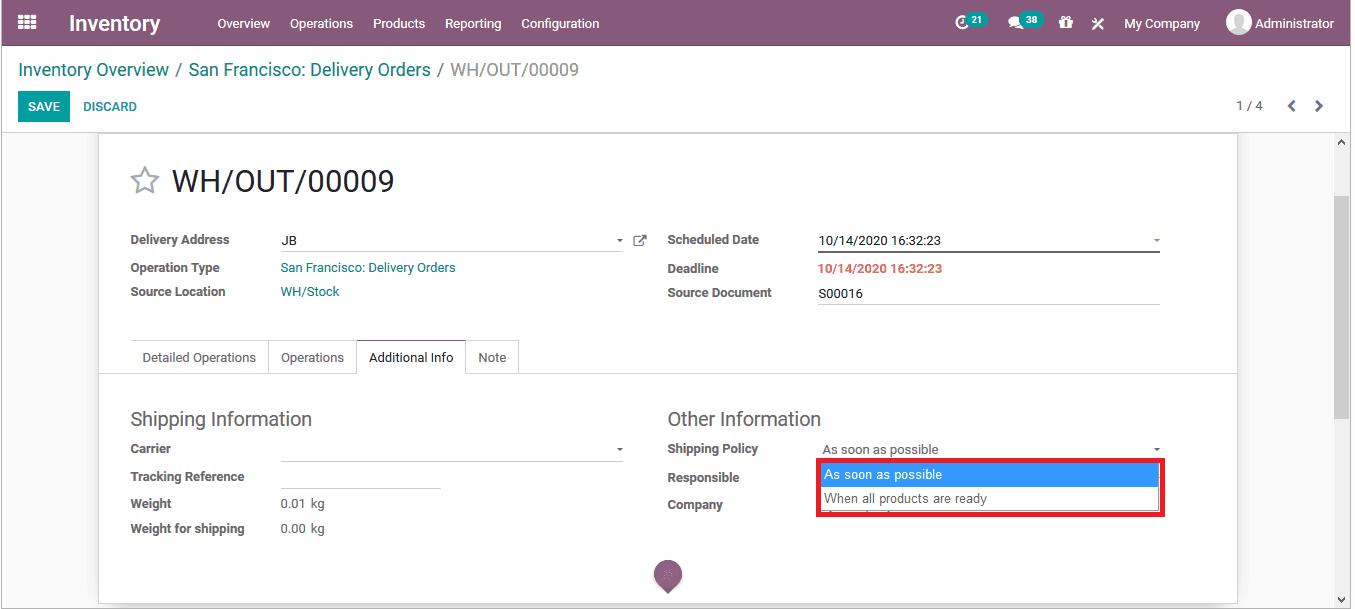Open San Francisco: Delivery Orders breadcrumb

(x=310, y=70)
